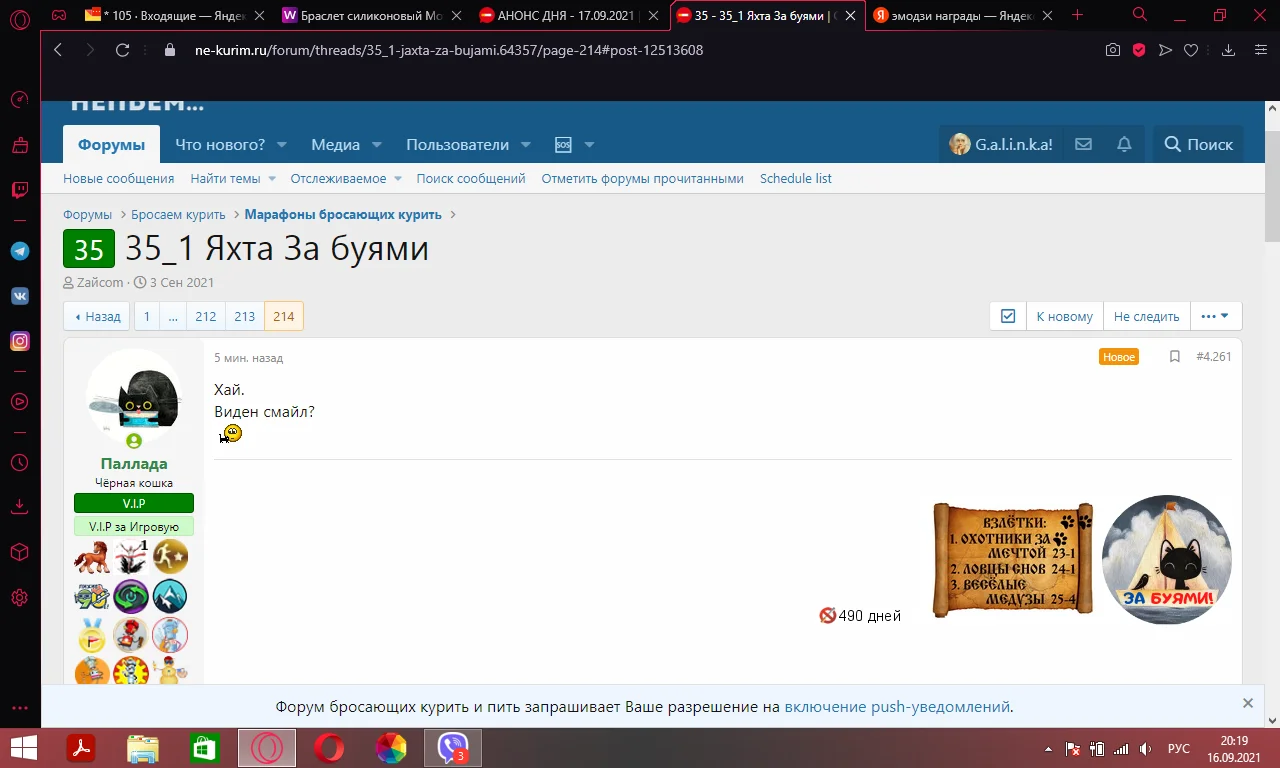Open Поиск search in the forum header
This screenshot has width=1280, height=768.
coord(1197,143)
